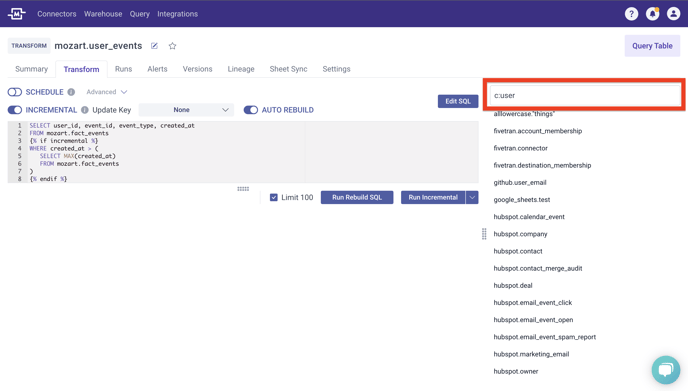This screenshot has height=391, width=688.
Task: Toggle the AUTO REBUILD switch
Action: 251,110
